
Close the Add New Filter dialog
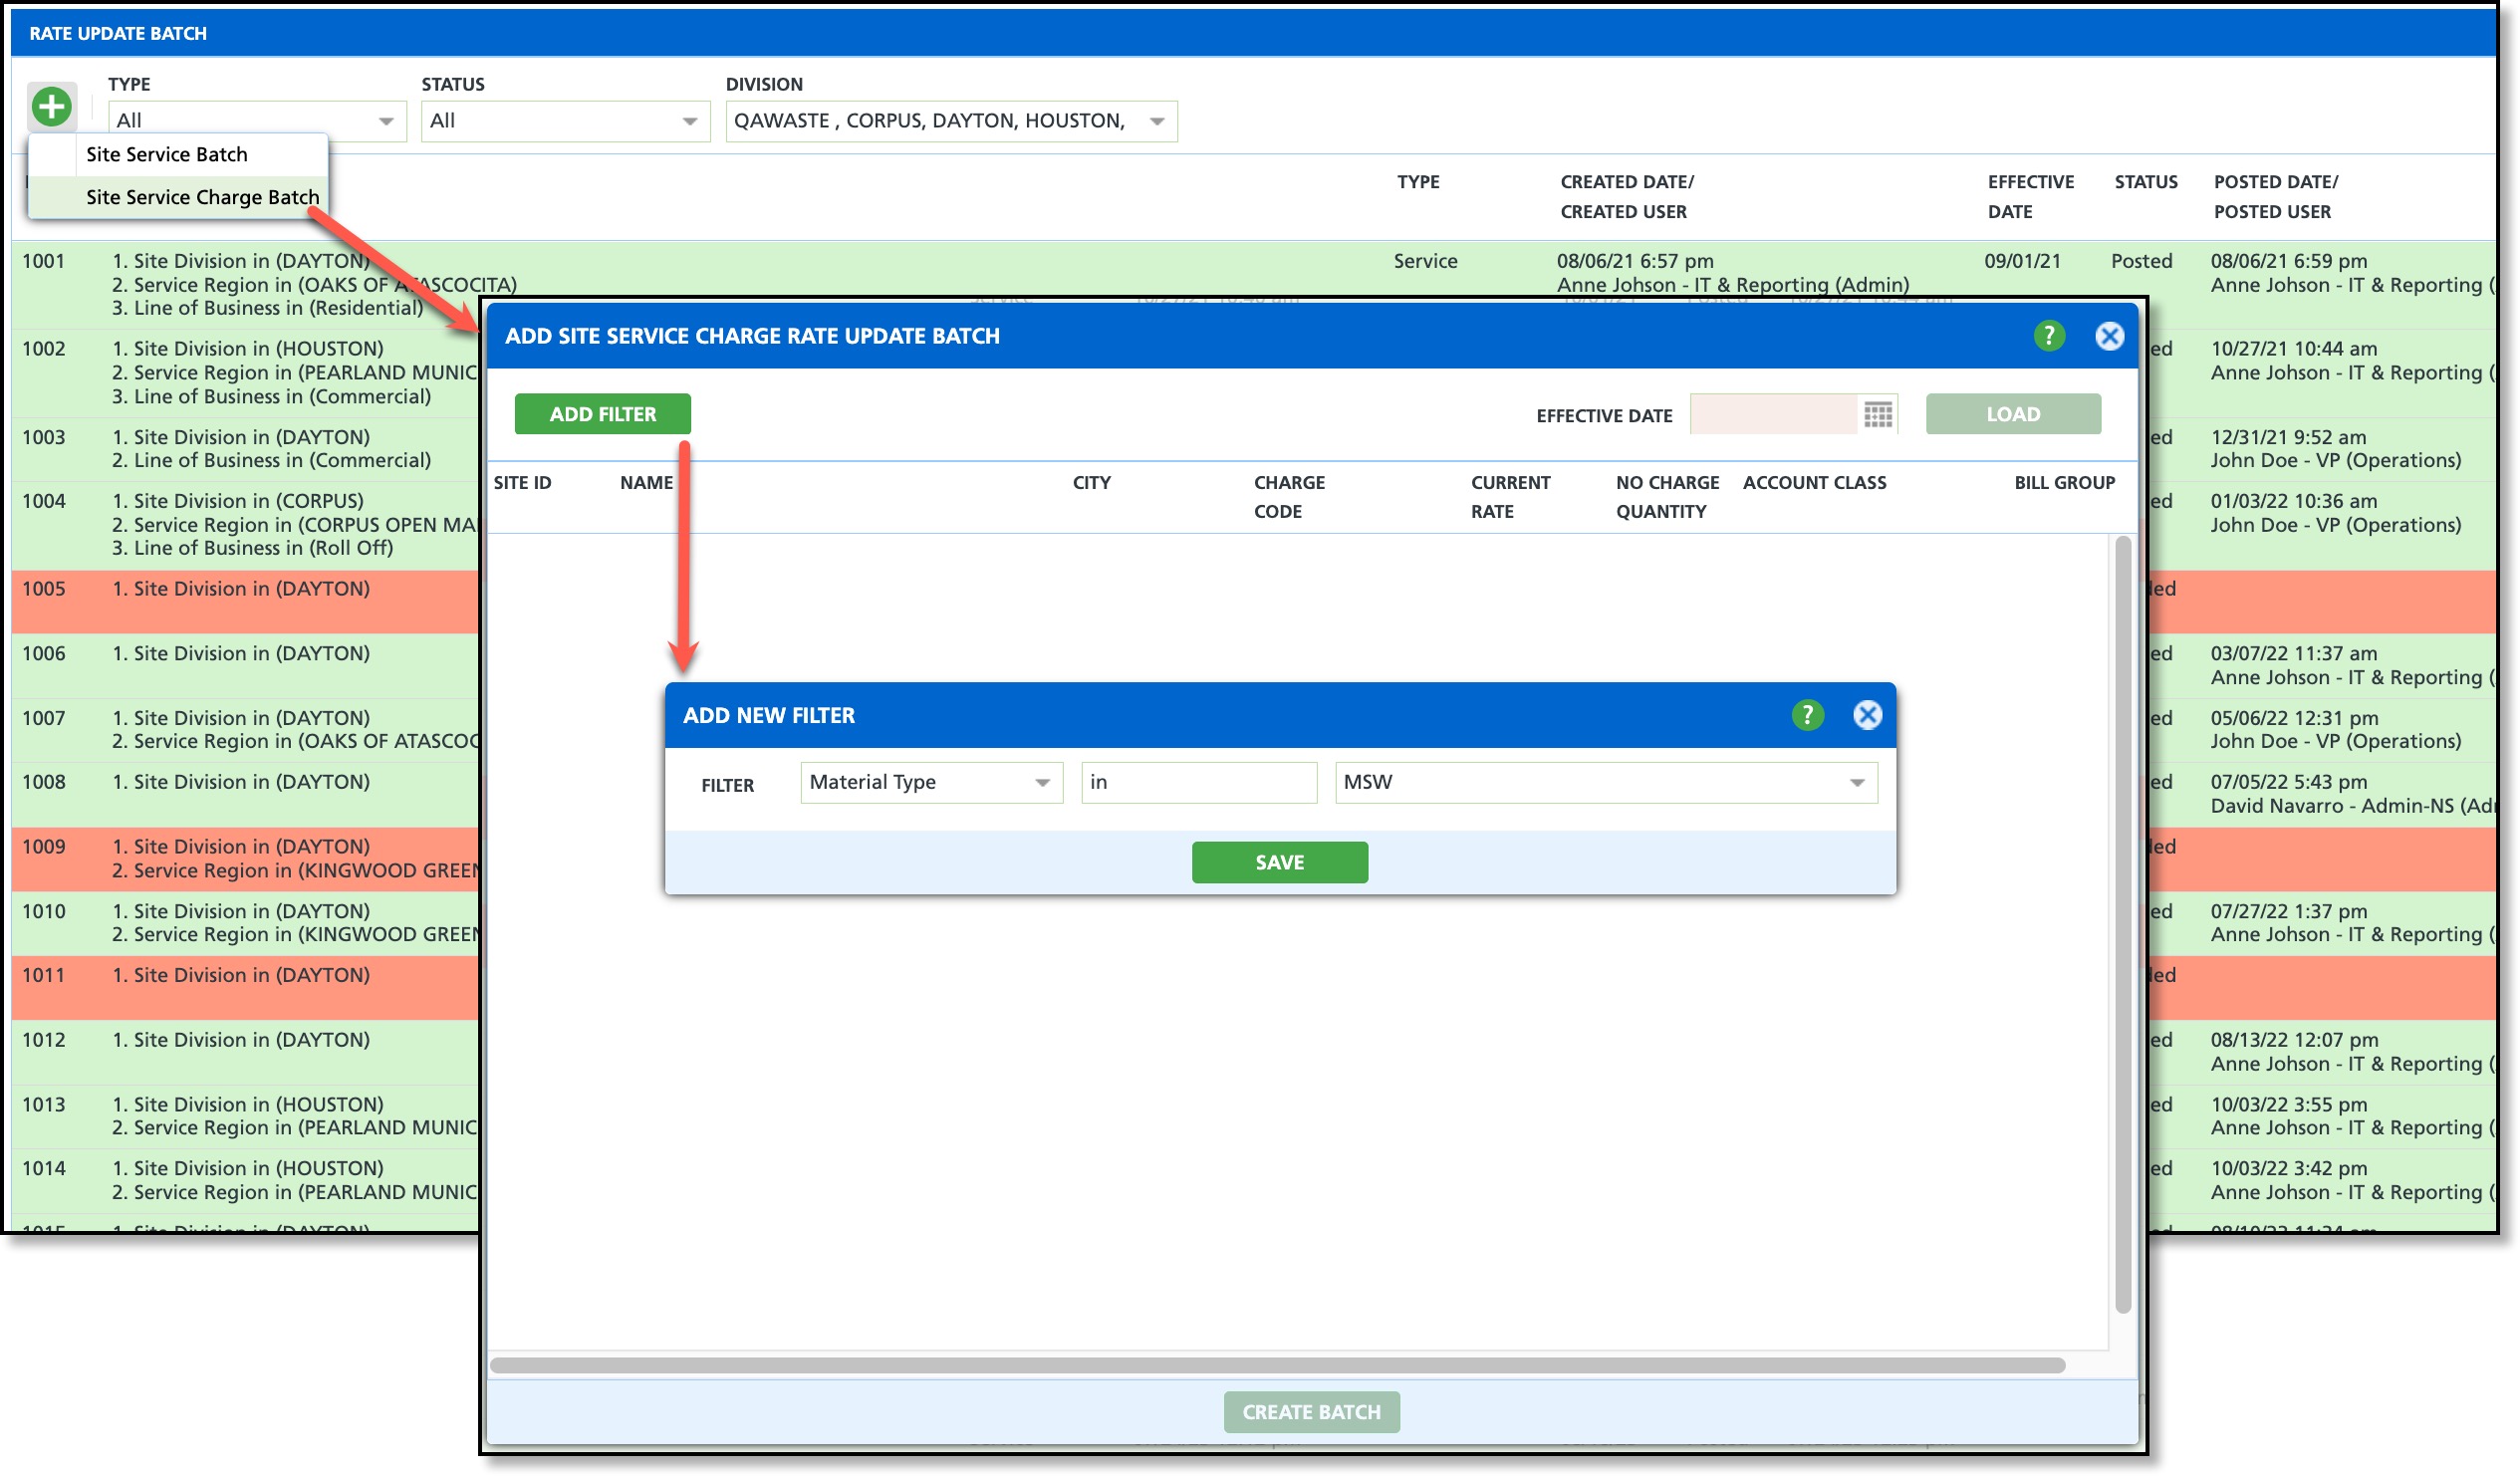[x=1867, y=715]
